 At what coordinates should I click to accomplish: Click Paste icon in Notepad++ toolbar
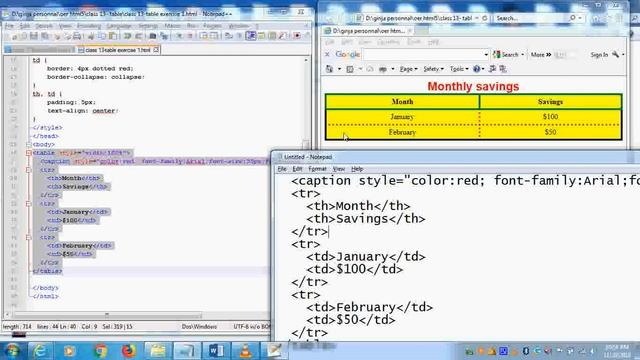(113, 36)
